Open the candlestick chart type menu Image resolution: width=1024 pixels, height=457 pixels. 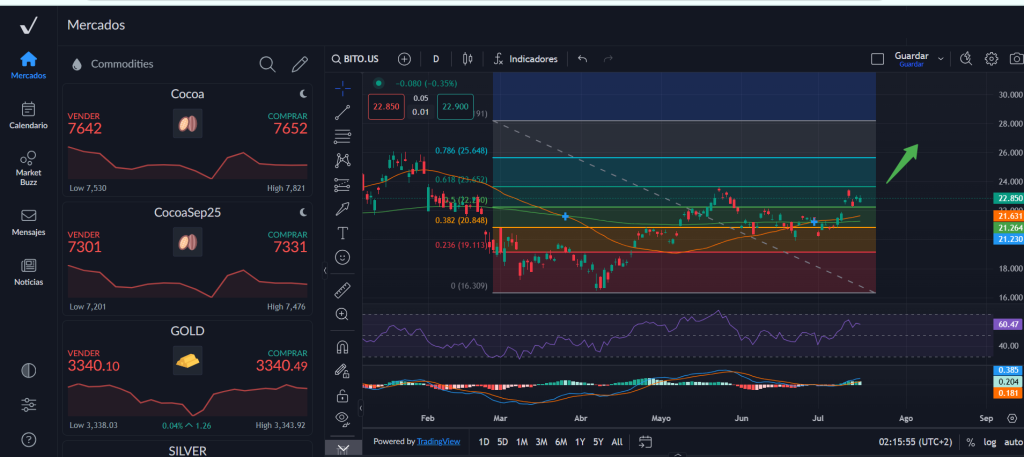(467, 59)
